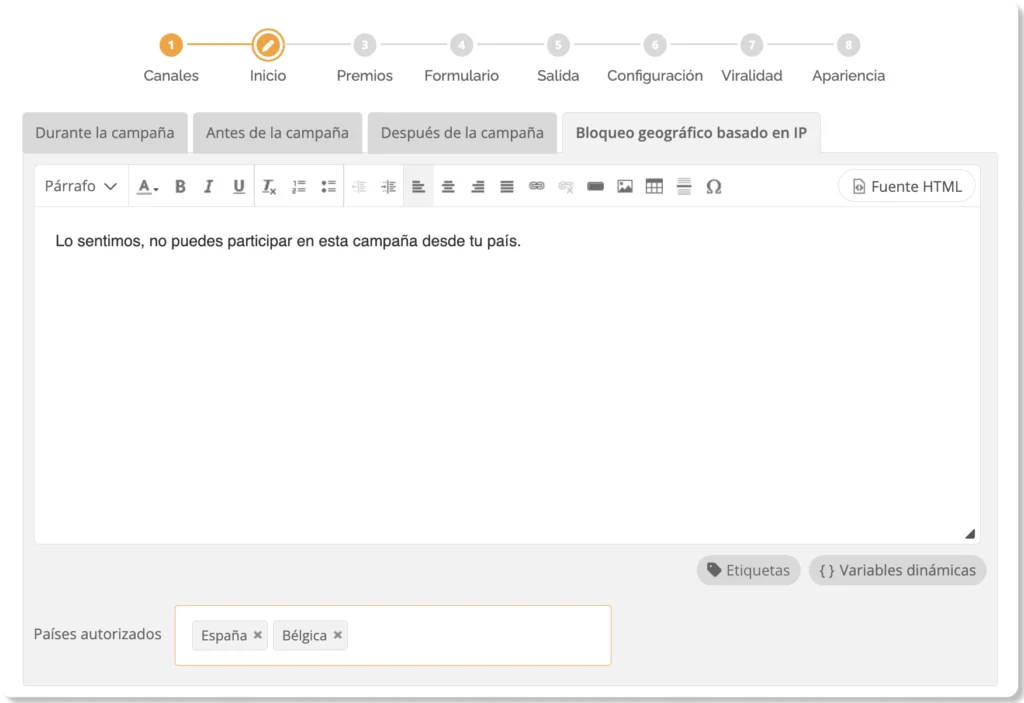
Task: Open the Variables dinámicas button
Action: point(897,570)
